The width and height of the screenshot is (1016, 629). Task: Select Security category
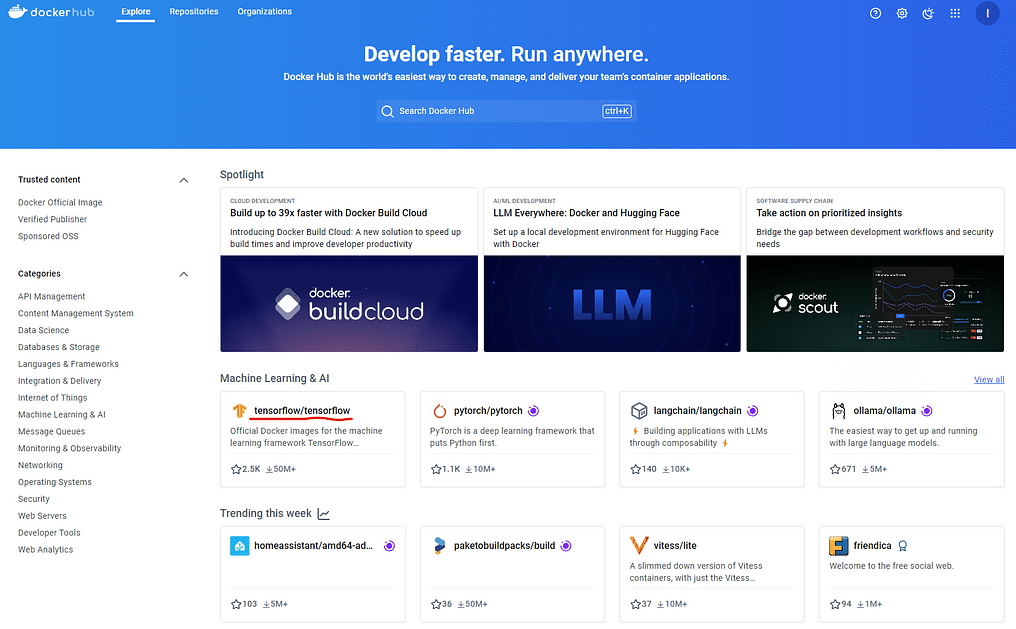pyautogui.click(x=34, y=498)
